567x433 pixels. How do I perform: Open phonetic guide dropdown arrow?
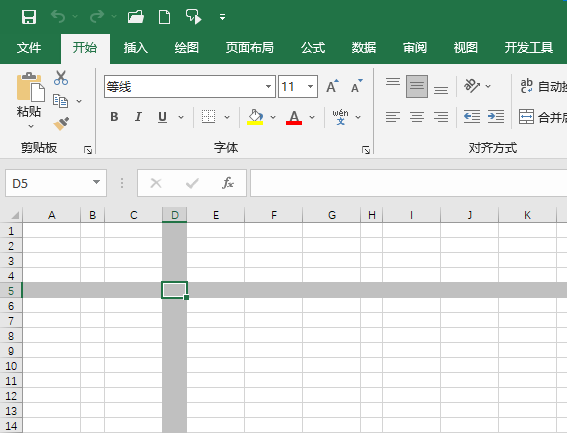[x=358, y=117]
